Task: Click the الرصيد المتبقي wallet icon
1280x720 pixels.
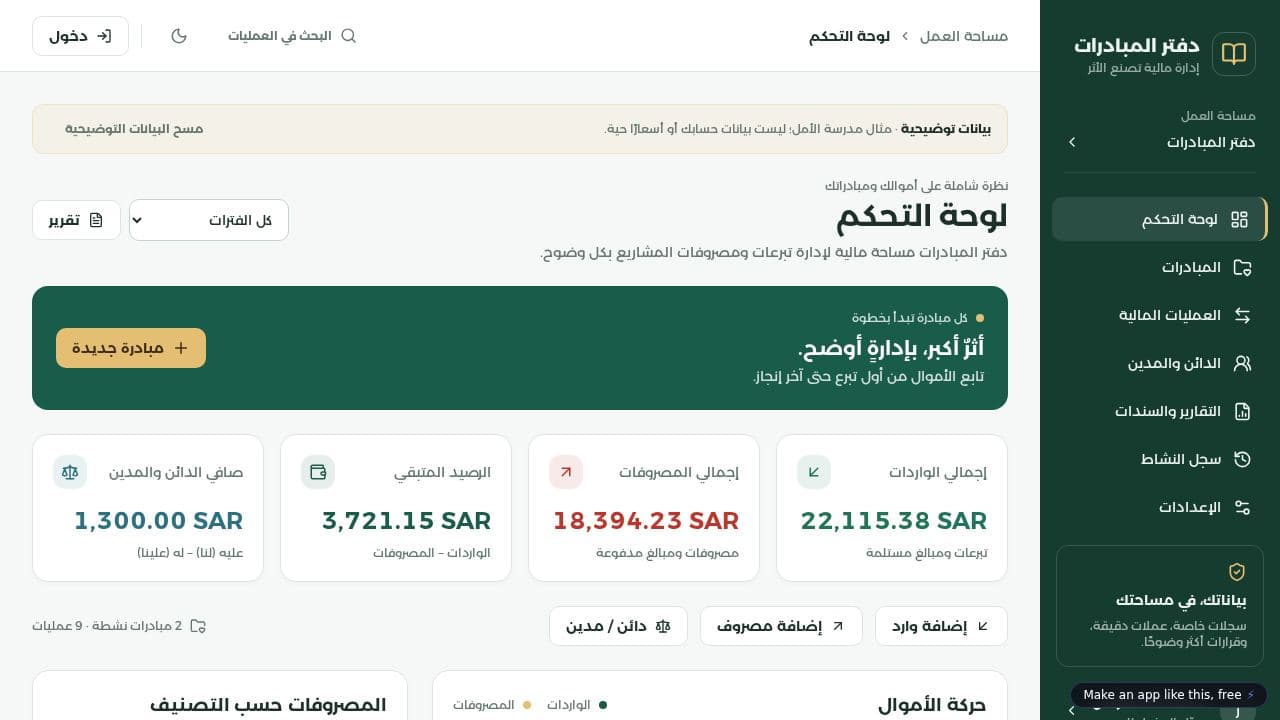Action: [318, 472]
